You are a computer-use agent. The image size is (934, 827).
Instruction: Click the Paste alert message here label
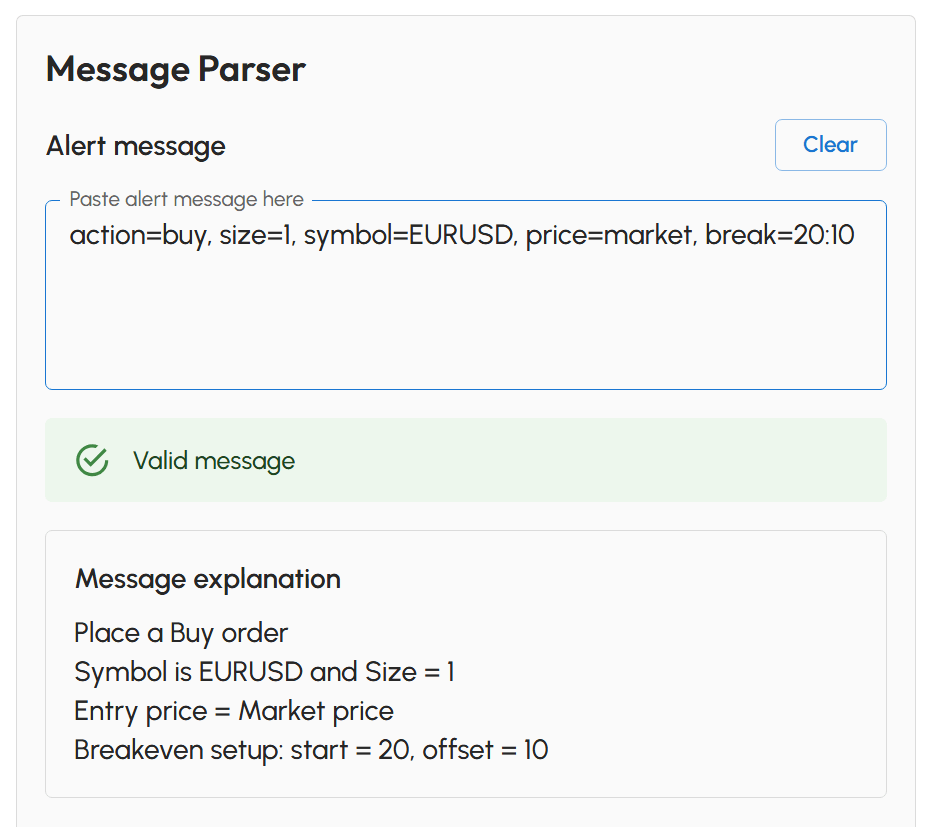click(185, 199)
